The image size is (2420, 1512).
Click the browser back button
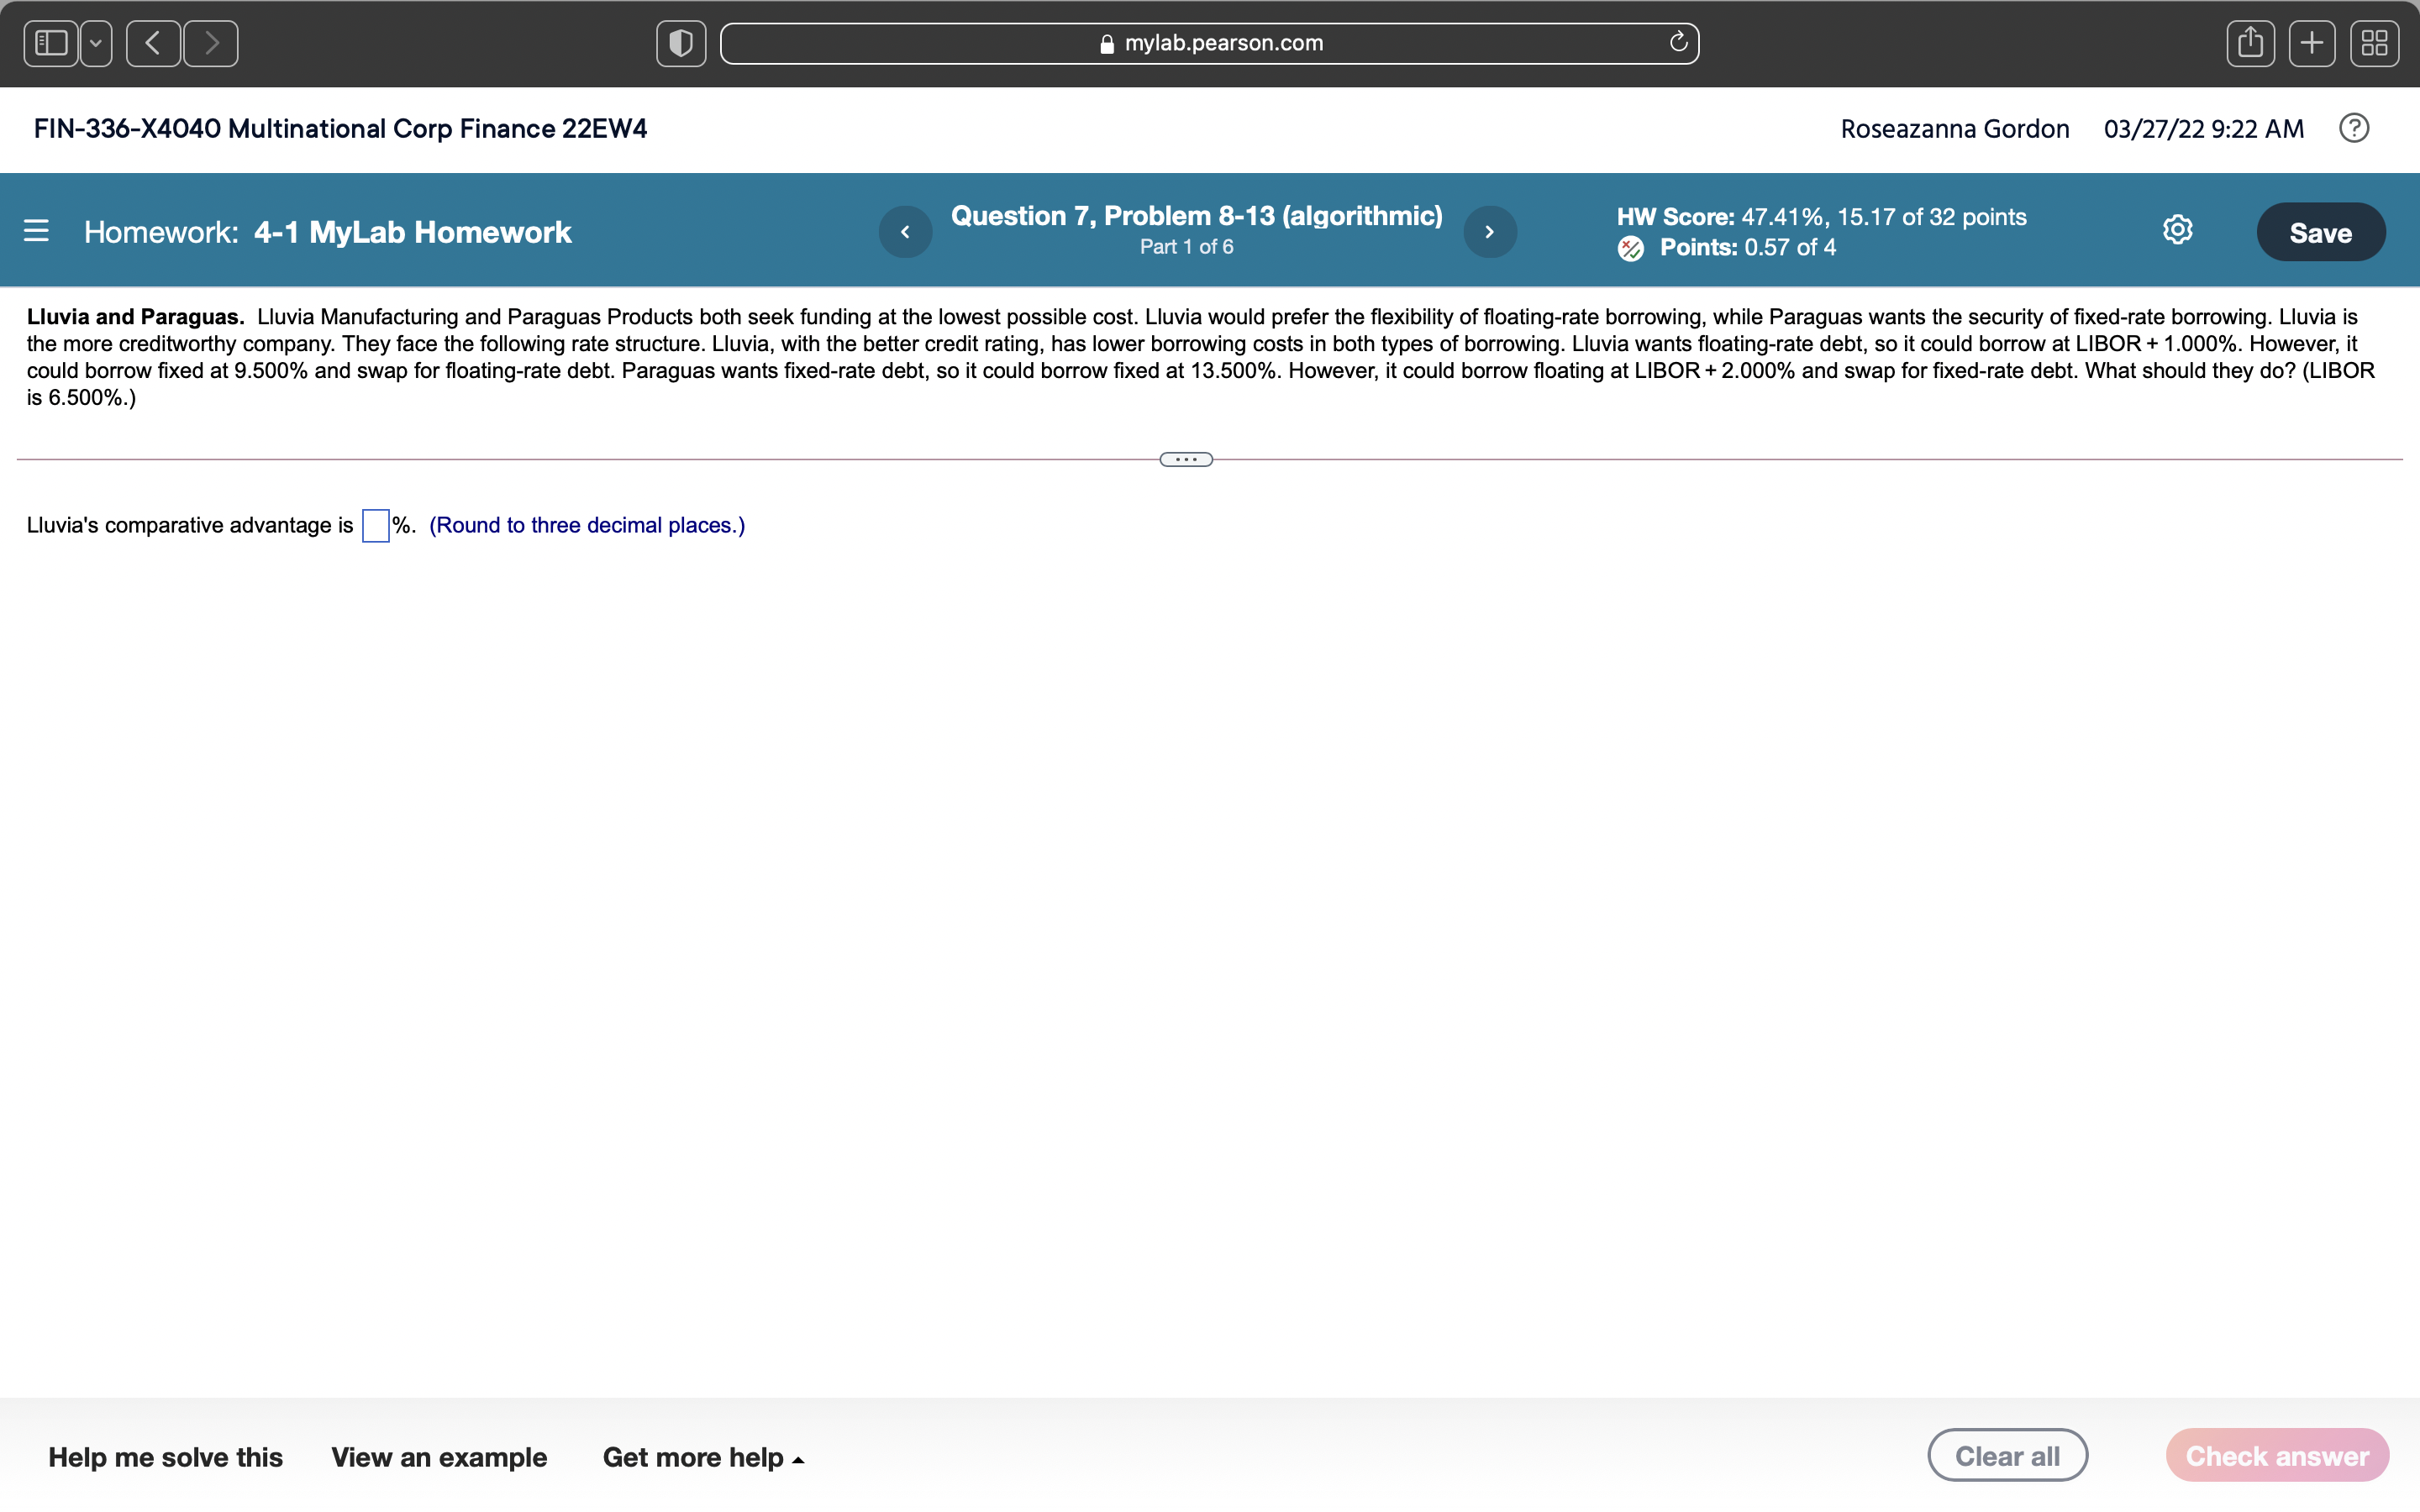click(153, 43)
